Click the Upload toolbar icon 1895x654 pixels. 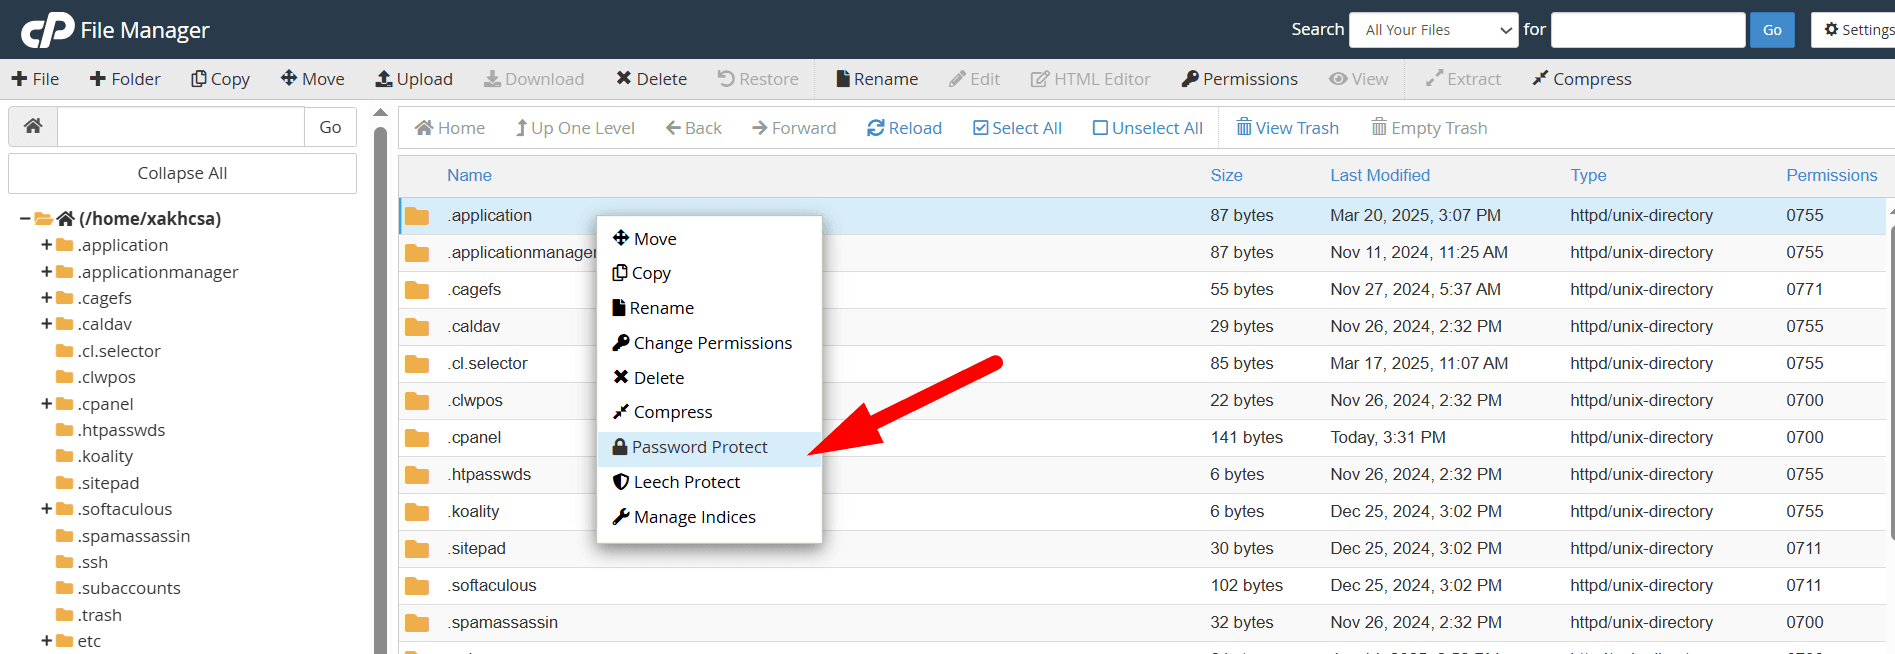click(384, 79)
